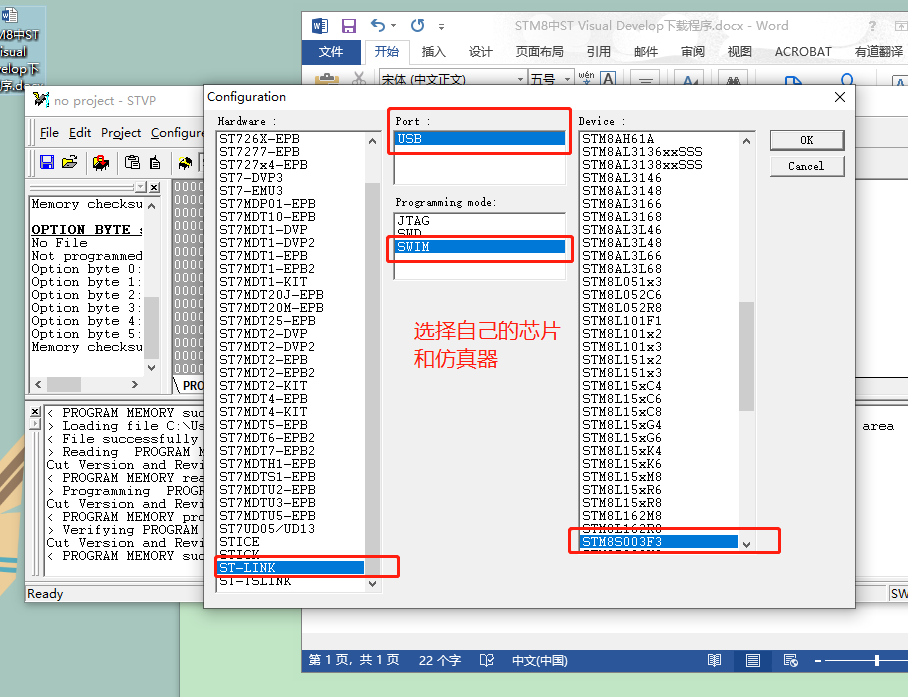This screenshot has width=908, height=697.
Task: Select JTAG programming mode
Action: pyautogui.click(x=480, y=221)
